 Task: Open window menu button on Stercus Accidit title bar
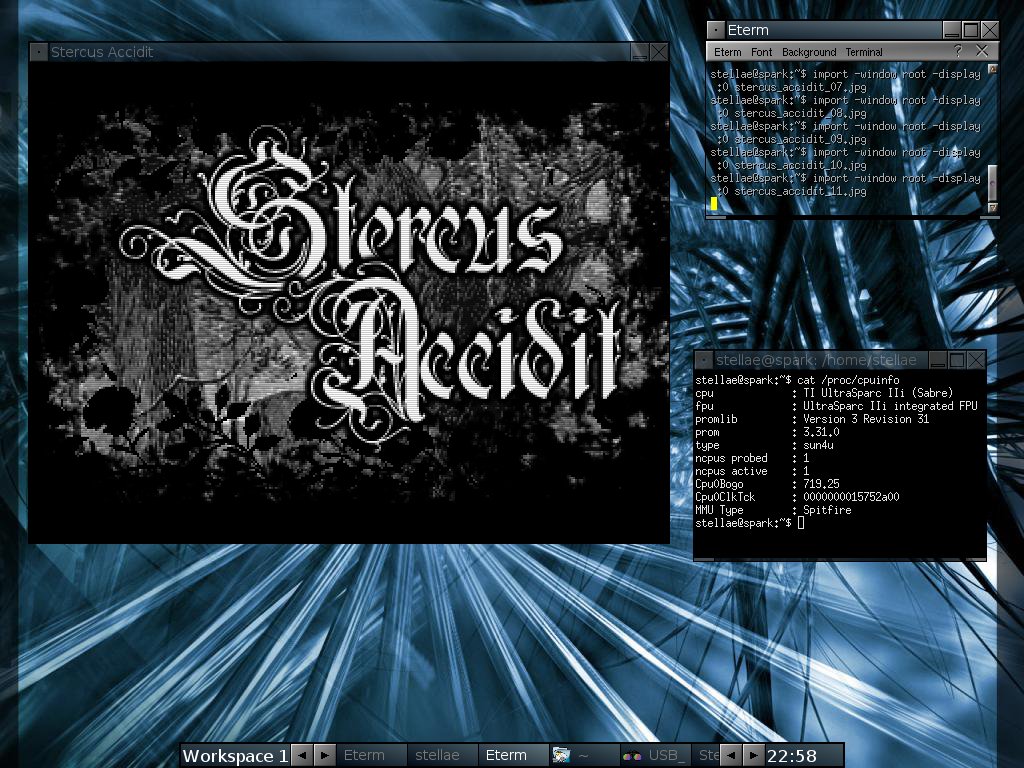[x=39, y=52]
